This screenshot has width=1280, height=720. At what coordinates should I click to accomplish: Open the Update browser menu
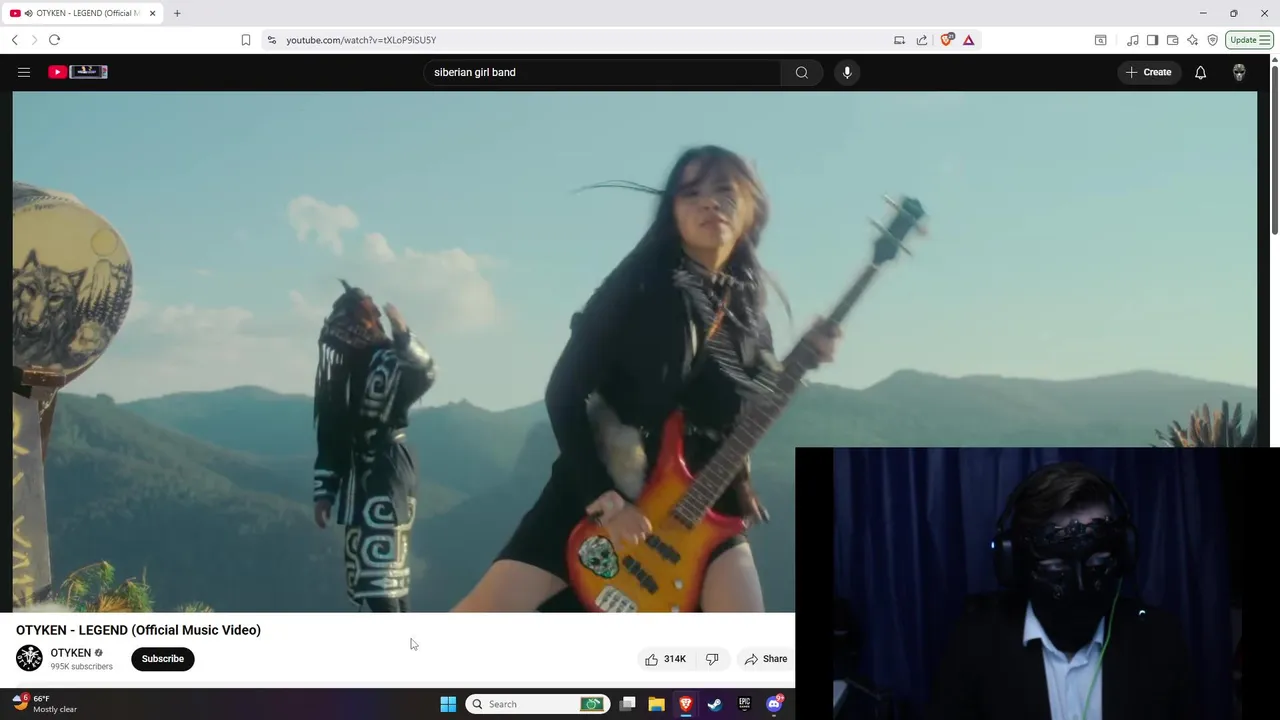pos(1249,40)
